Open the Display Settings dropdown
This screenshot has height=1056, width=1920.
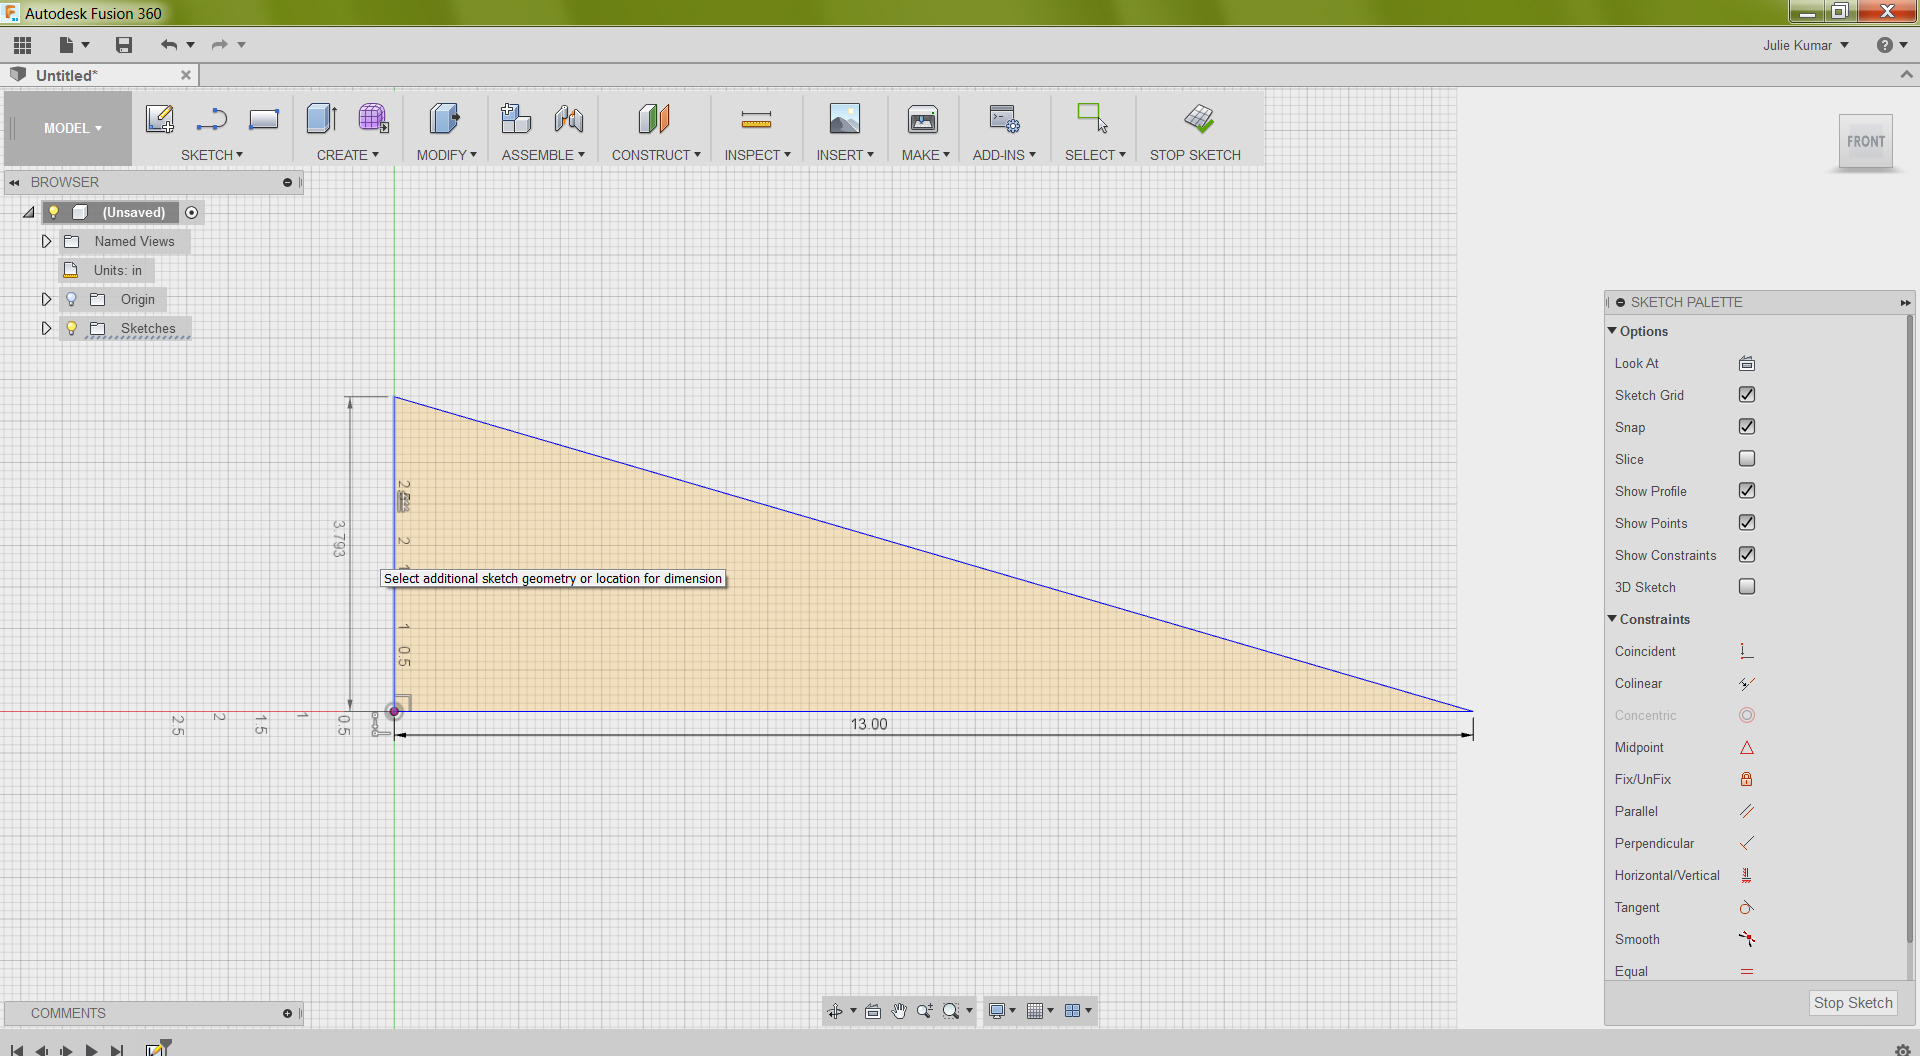1001,1011
